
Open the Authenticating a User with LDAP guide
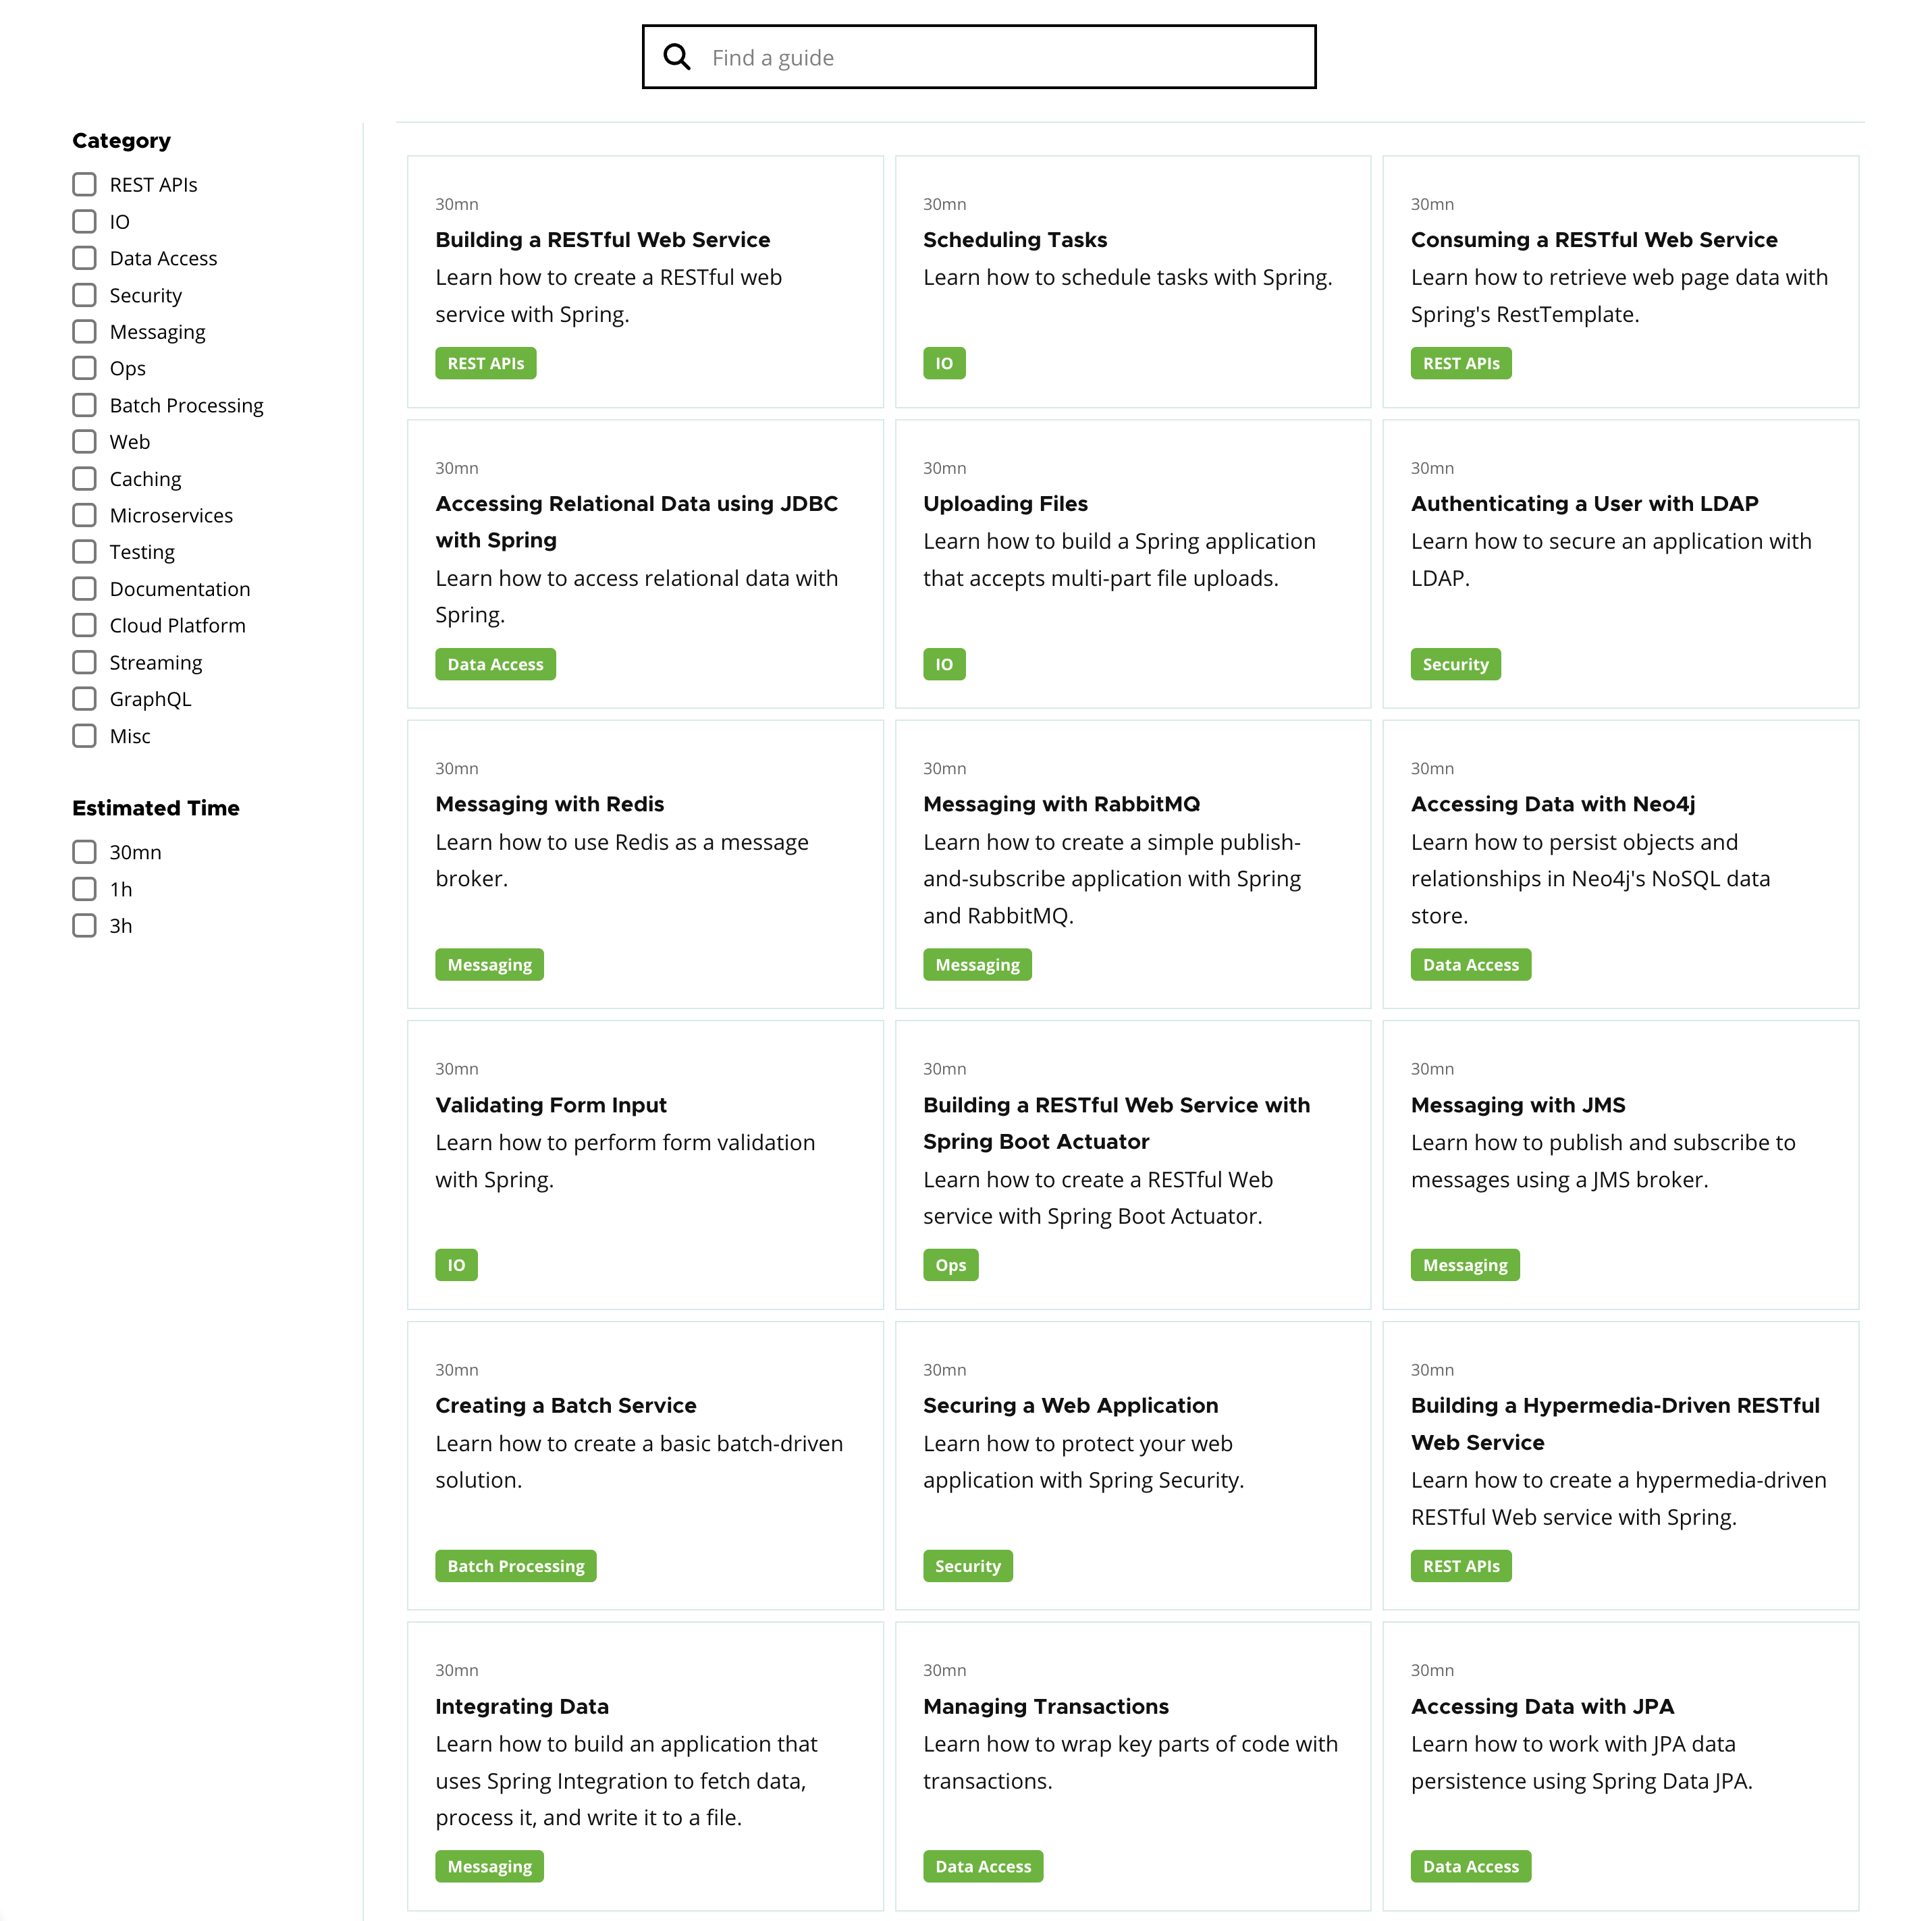[1584, 503]
